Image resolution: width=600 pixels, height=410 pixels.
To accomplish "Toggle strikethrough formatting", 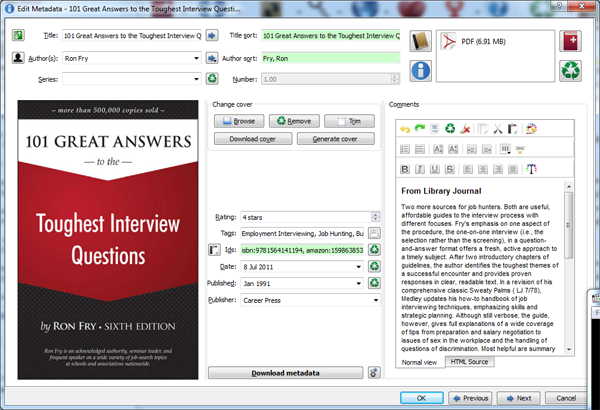I will pos(450,169).
